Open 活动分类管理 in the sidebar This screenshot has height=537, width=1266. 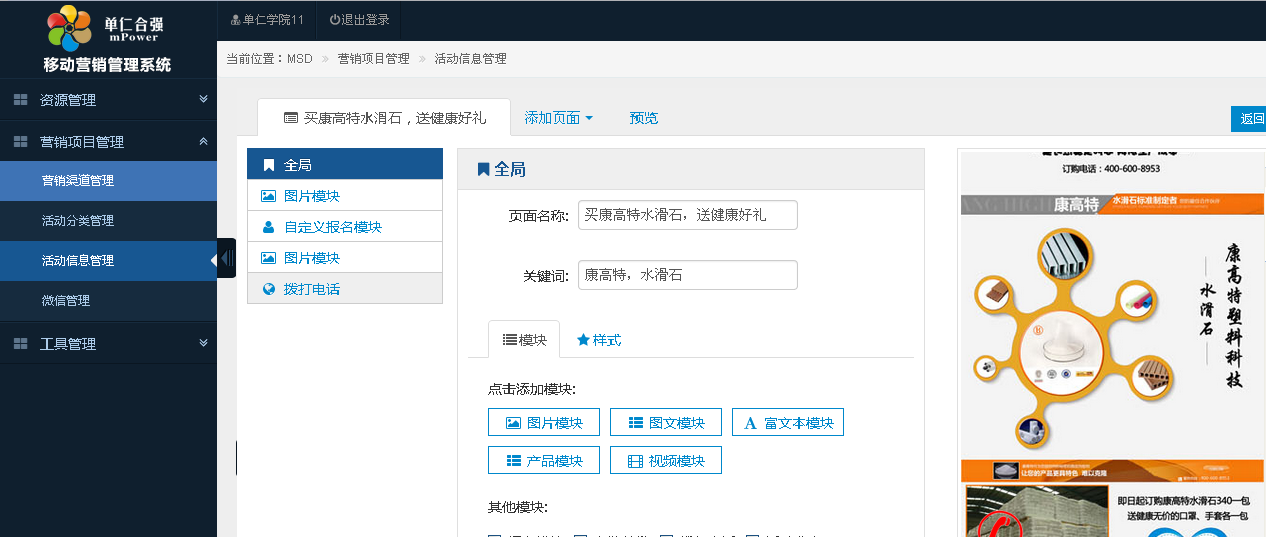pyautogui.click(x=78, y=221)
